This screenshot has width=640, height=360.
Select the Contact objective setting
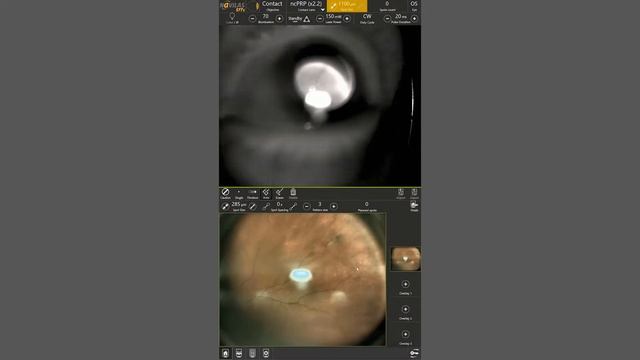[272, 6]
